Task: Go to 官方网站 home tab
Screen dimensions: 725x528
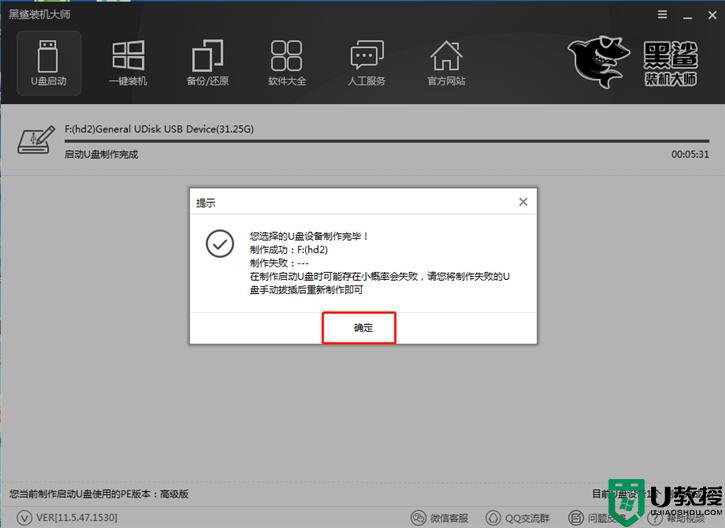Action: tap(446, 63)
